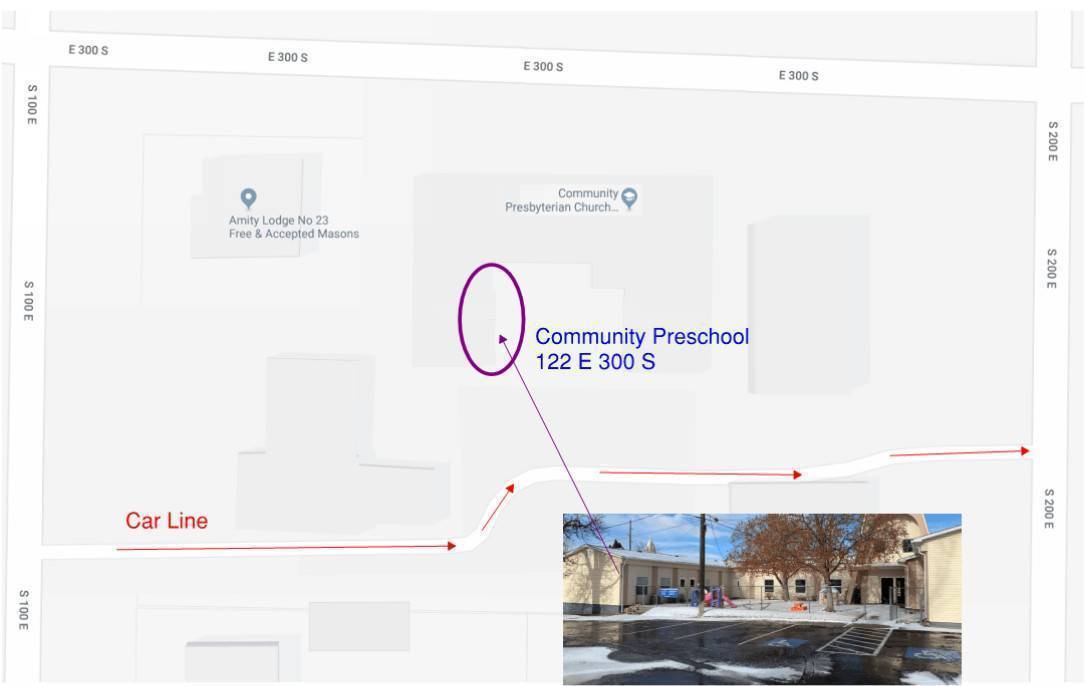The image size is (1086, 686).
Task: Select the "122 E 300 S" address text
Action: 595,362
